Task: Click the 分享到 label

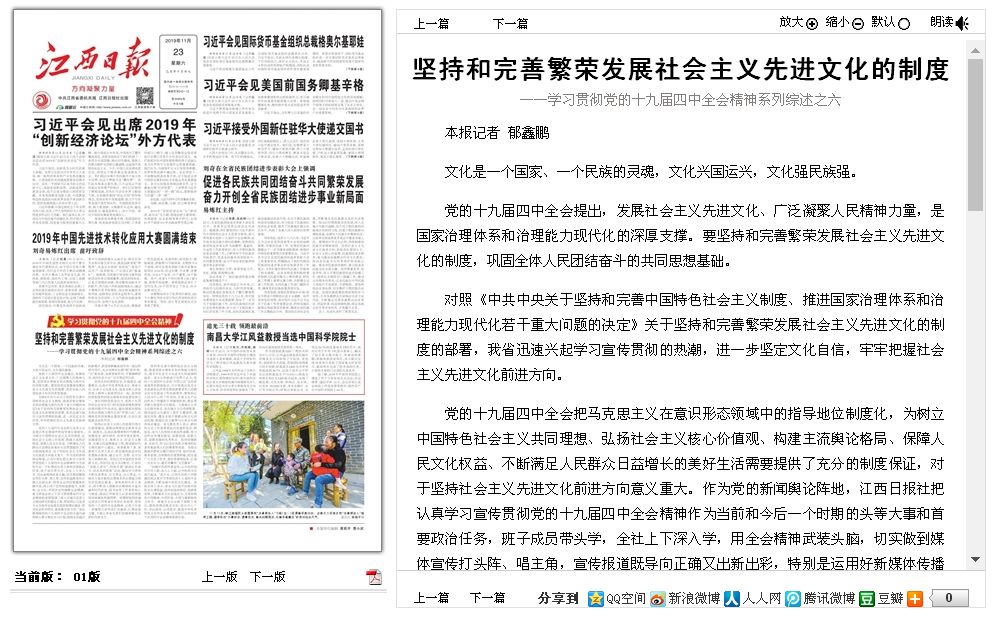Action: pyautogui.click(x=558, y=598)
